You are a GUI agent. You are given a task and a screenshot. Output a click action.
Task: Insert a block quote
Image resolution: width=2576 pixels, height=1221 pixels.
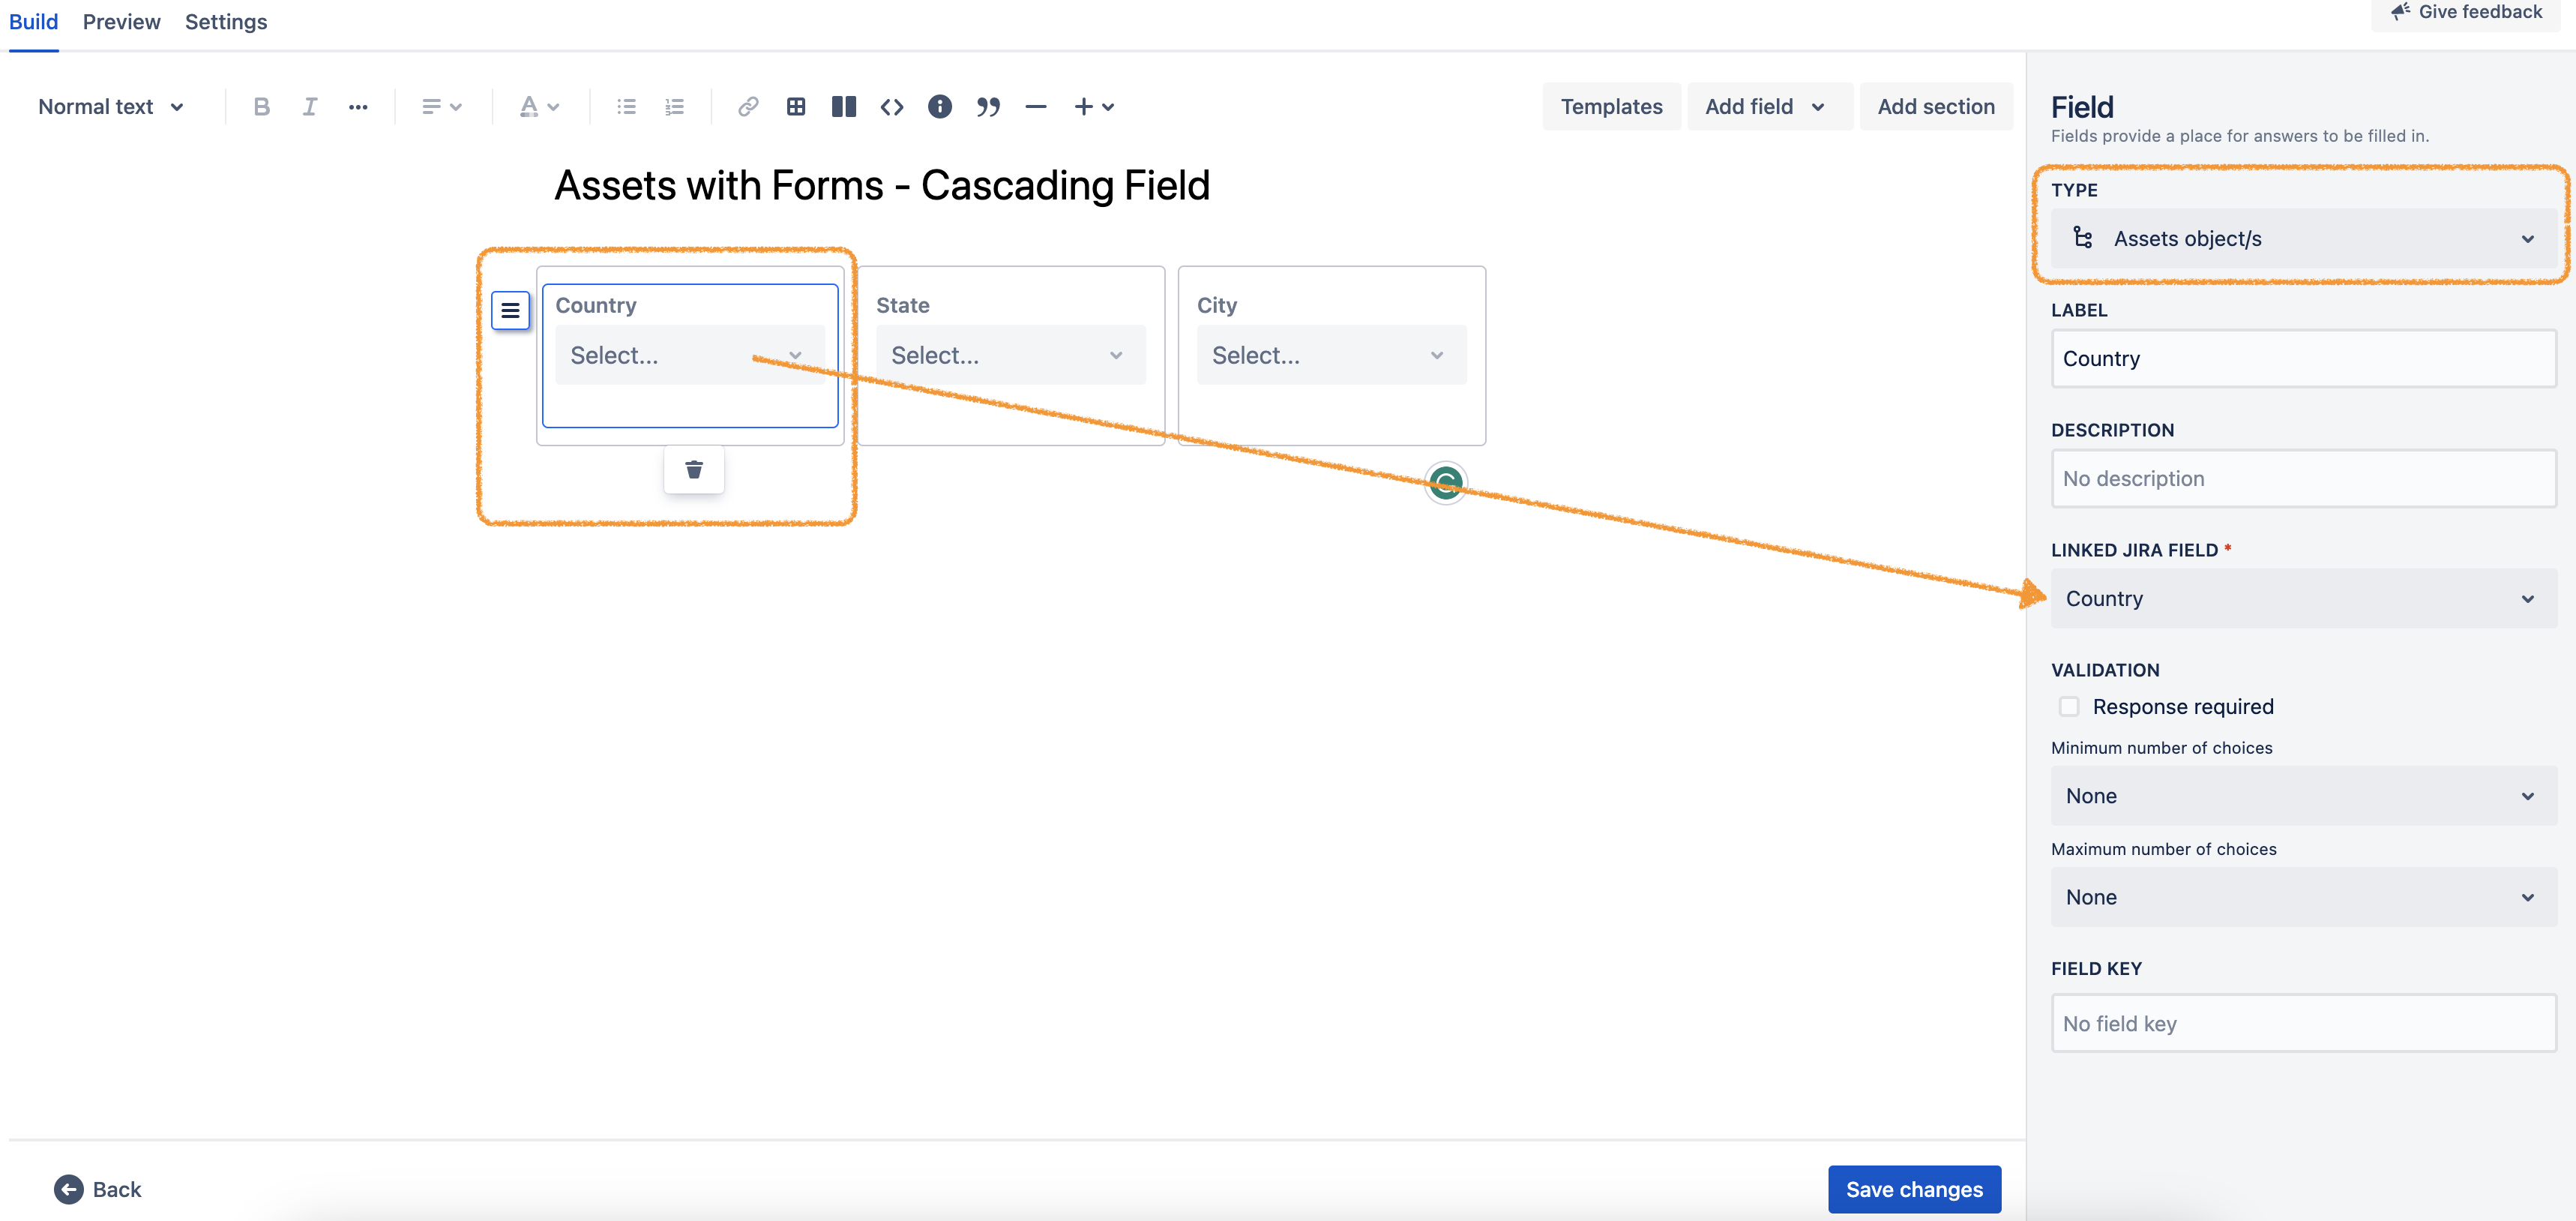[x=988, y=106]
